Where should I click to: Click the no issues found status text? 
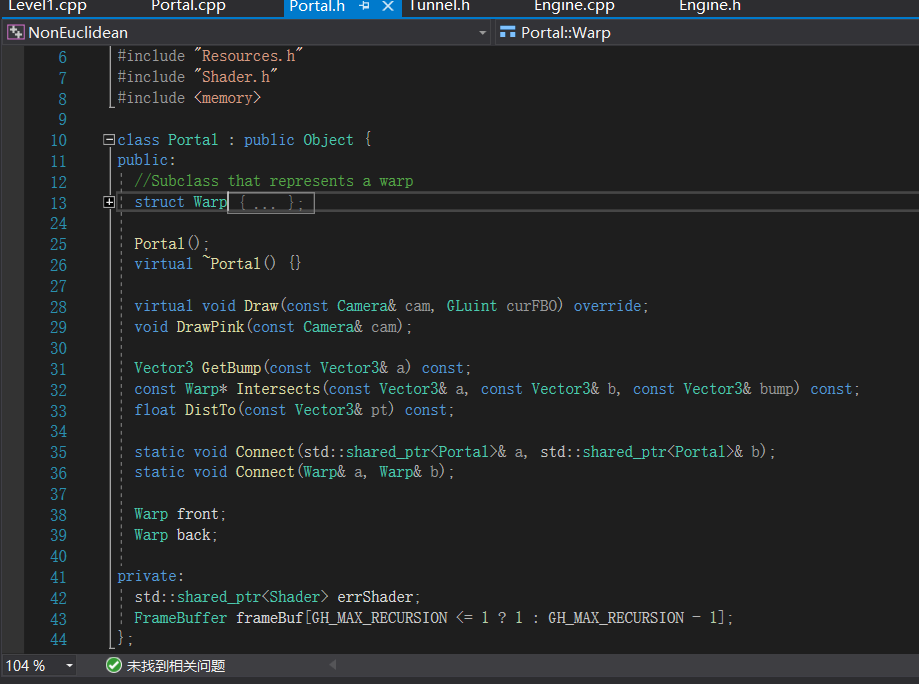[176, 665]
